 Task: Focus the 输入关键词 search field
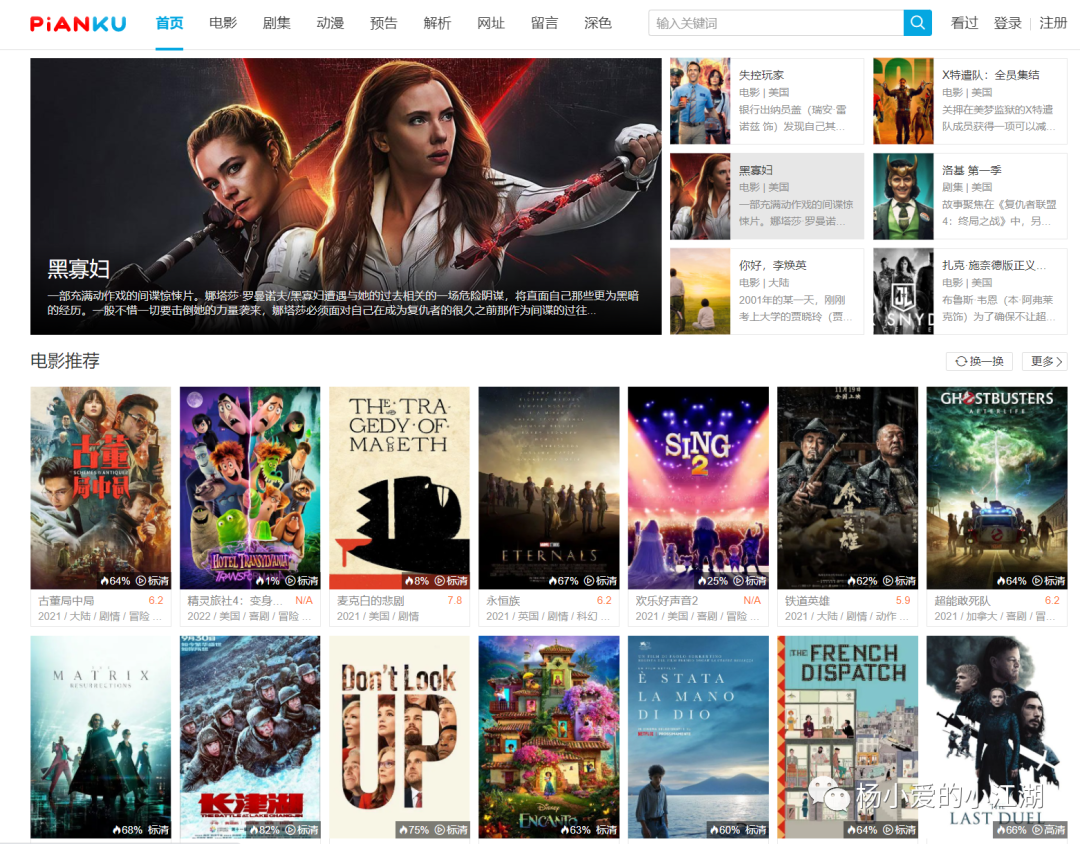click(x=776, y=23)
